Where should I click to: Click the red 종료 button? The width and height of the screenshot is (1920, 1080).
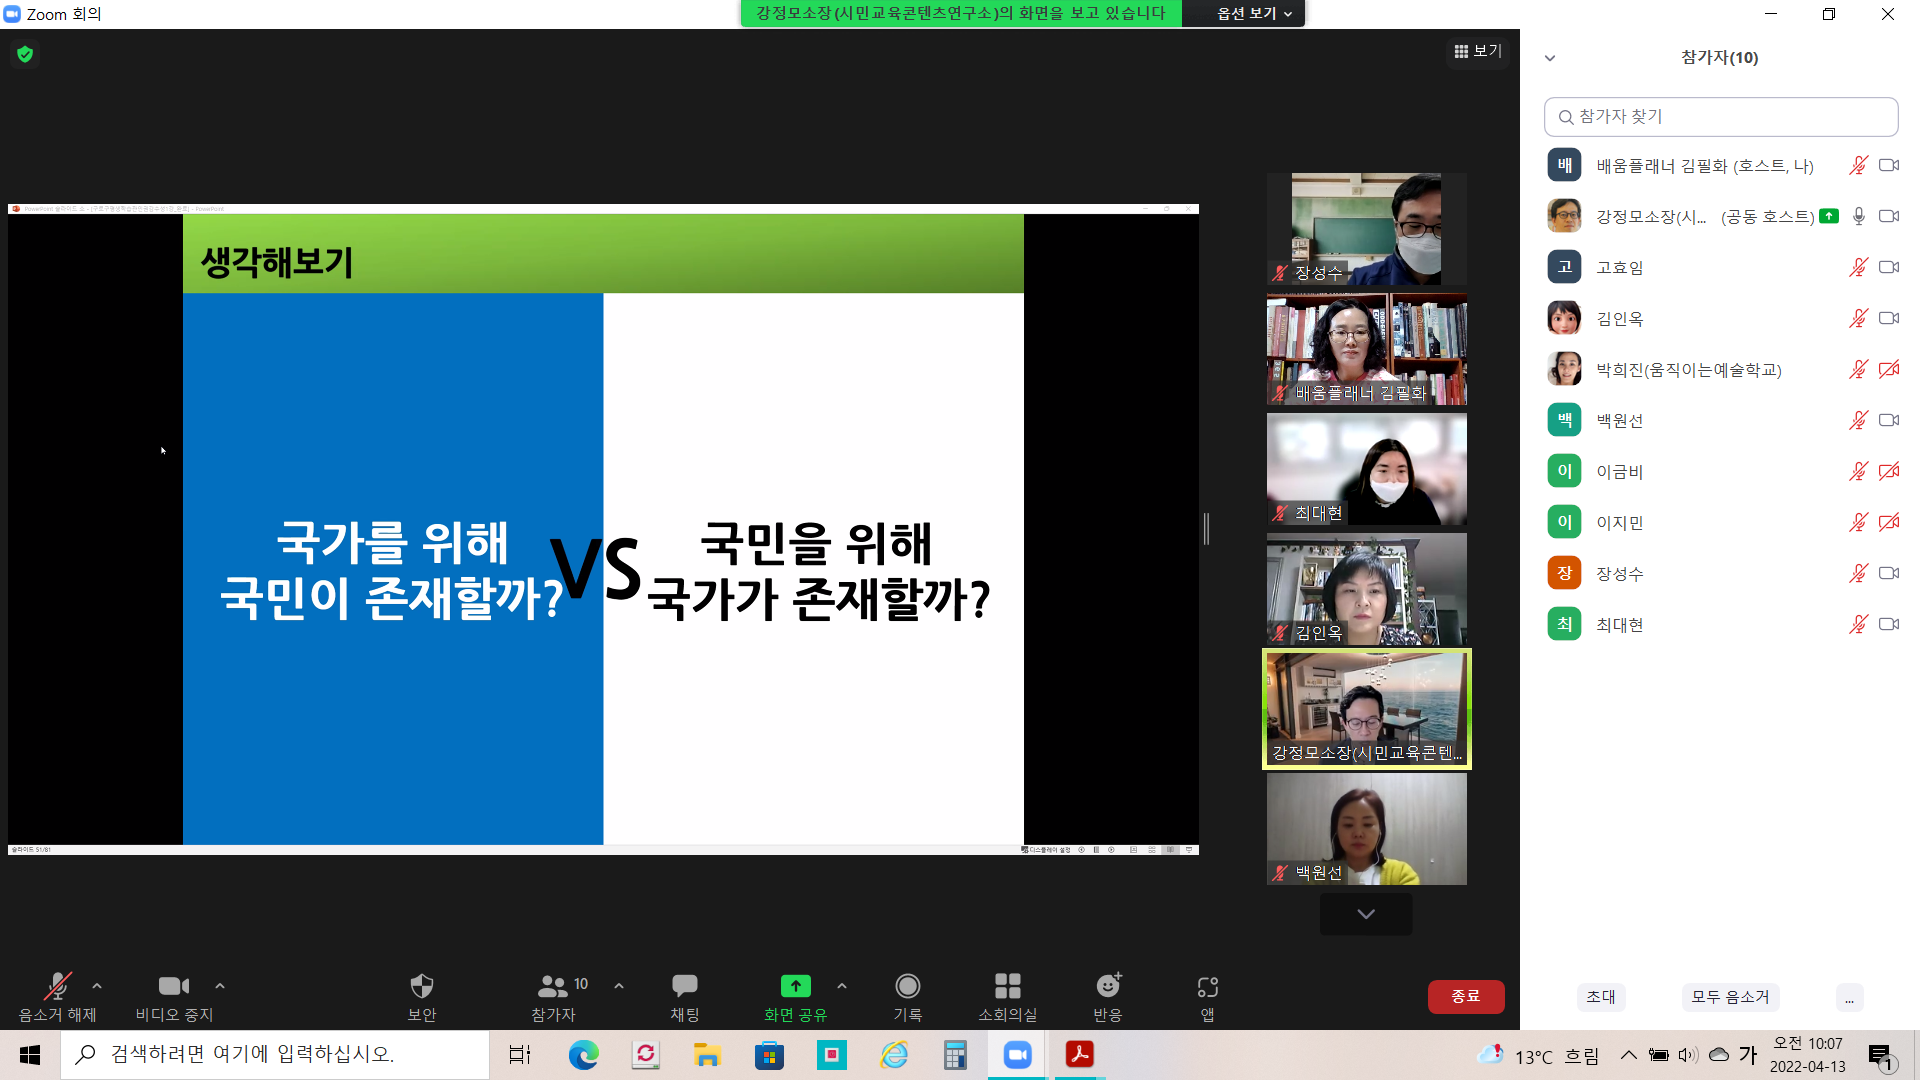[1465, 996]
